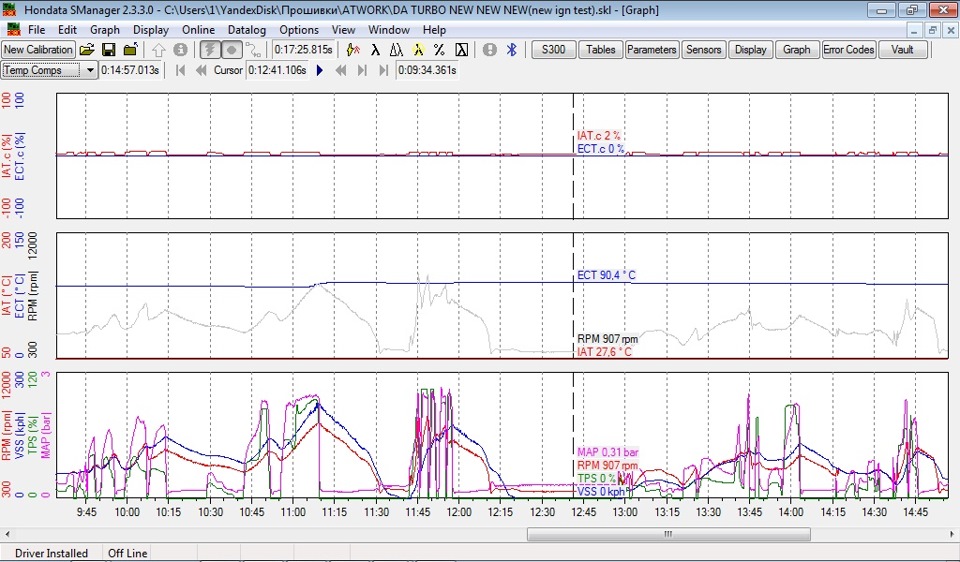The image size is (960, 562).
Task: Open the Help menu
Action: (x=434, y=29)
